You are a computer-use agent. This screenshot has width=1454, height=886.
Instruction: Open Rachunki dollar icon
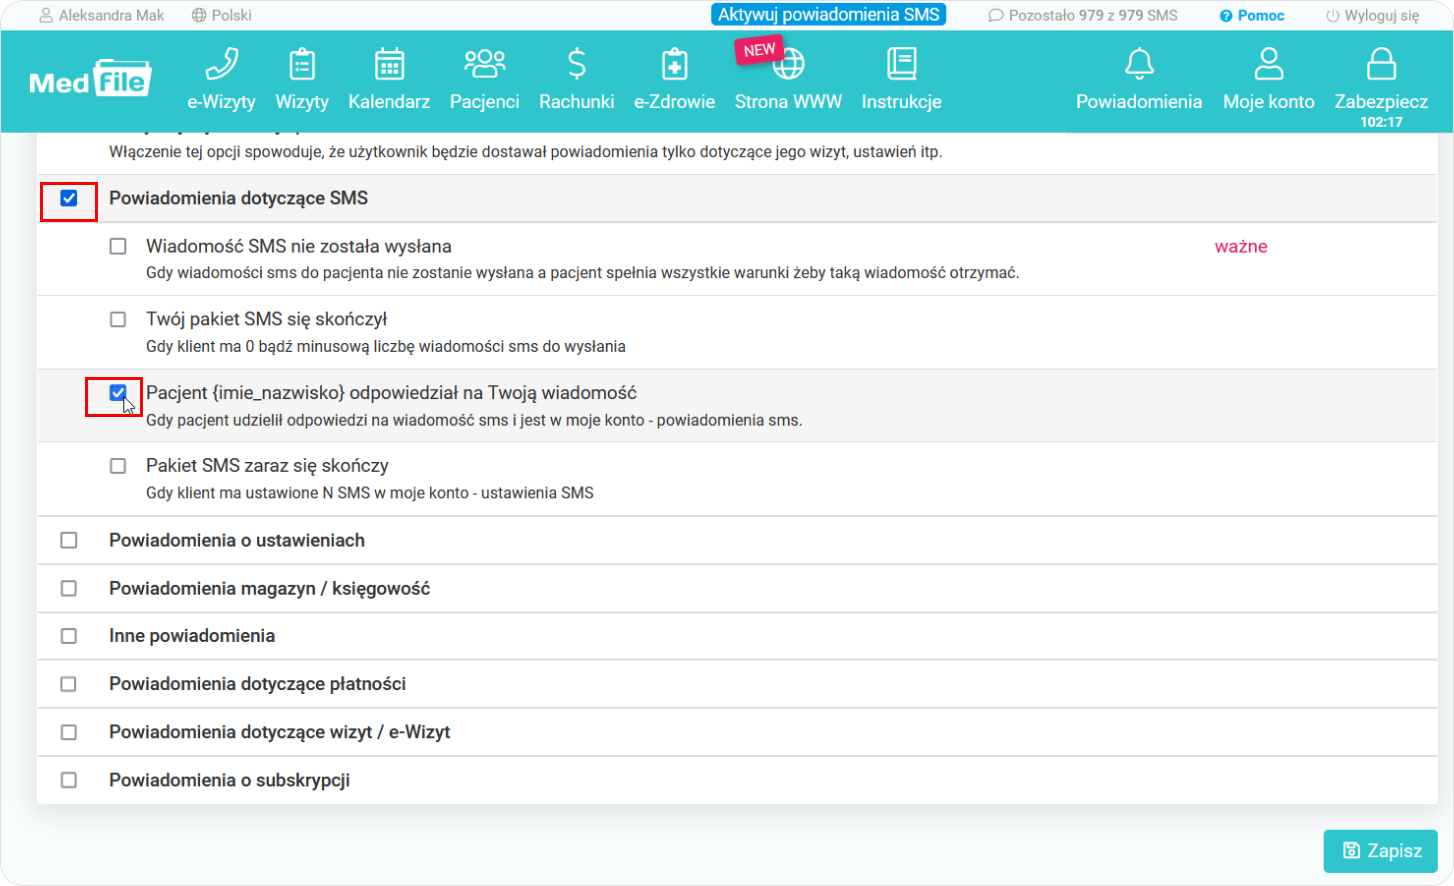tap(577, 64)
